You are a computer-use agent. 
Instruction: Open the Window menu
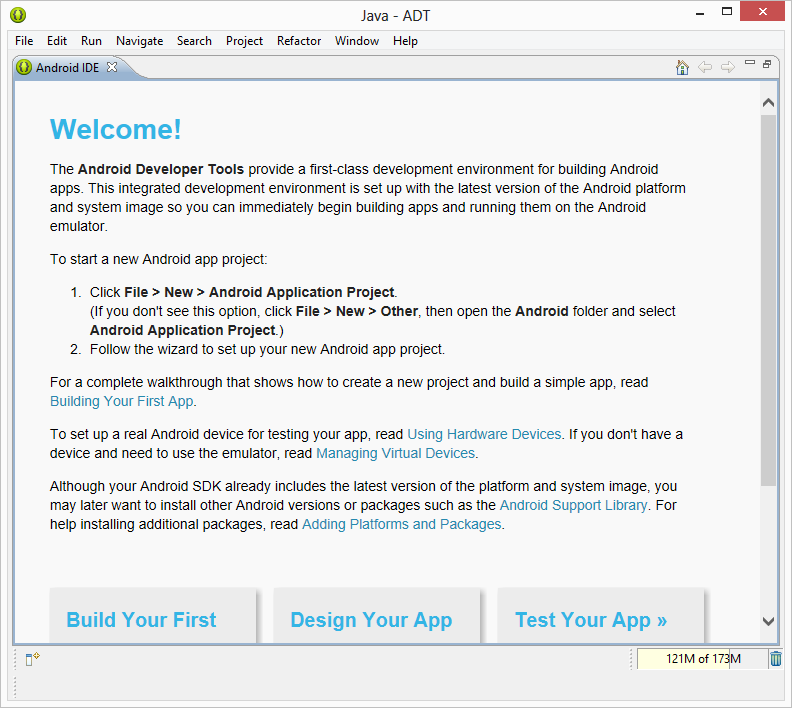click(357, 41)
